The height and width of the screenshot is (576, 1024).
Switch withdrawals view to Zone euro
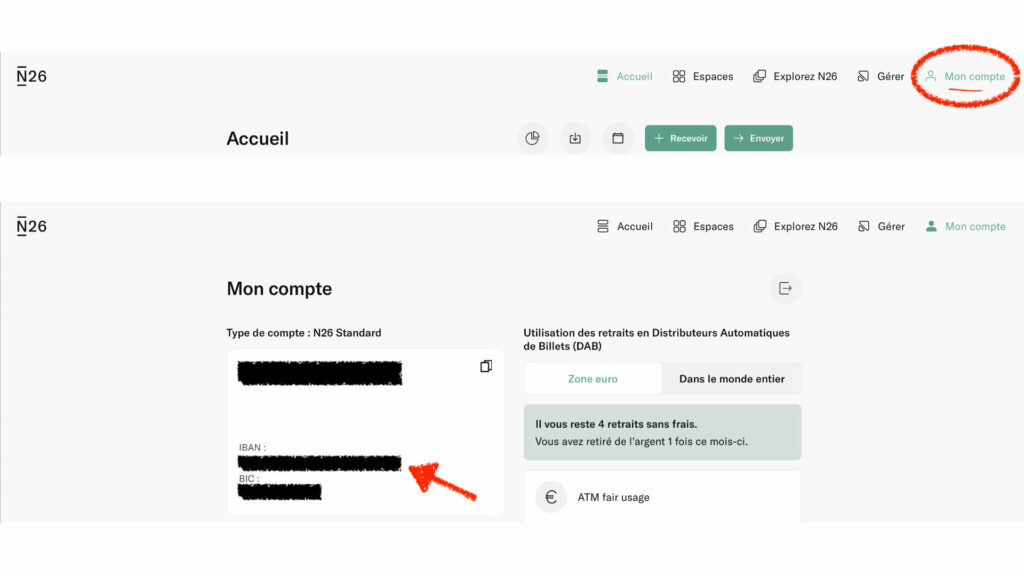[x=592, y=379]
